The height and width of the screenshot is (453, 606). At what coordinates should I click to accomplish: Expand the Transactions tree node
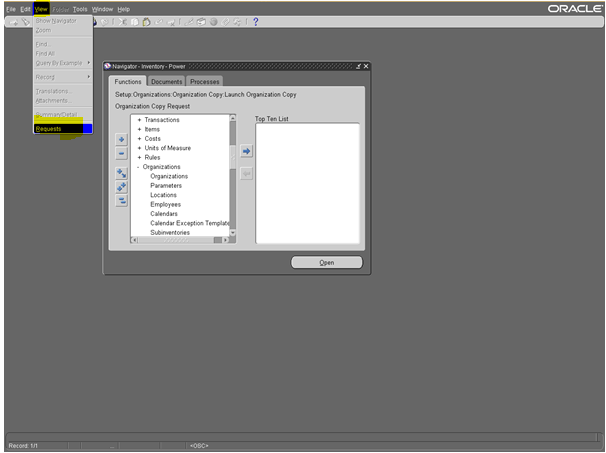(139, 120)
